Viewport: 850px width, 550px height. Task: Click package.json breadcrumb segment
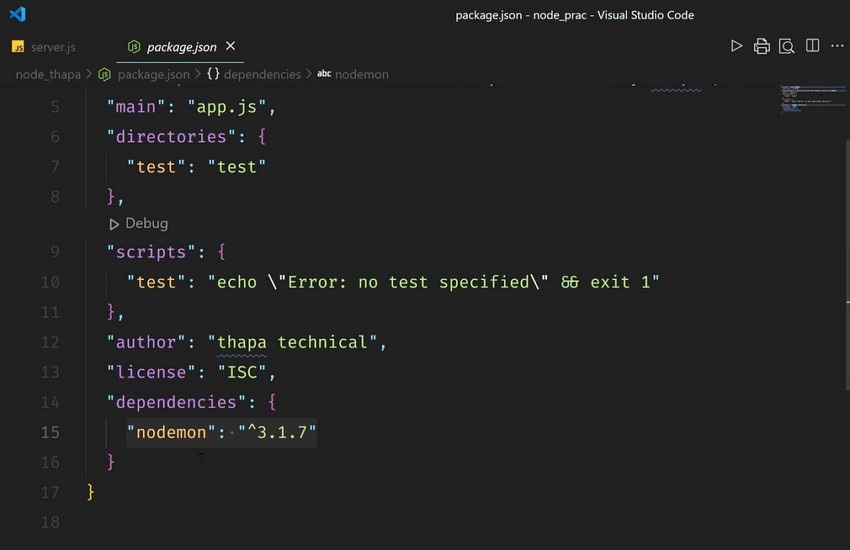tap(153, 74)
